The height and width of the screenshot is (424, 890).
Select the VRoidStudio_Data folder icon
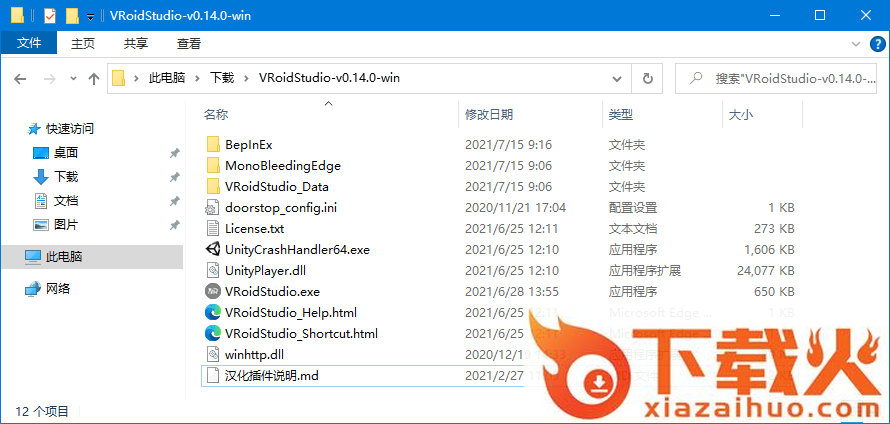coord(213,186)
